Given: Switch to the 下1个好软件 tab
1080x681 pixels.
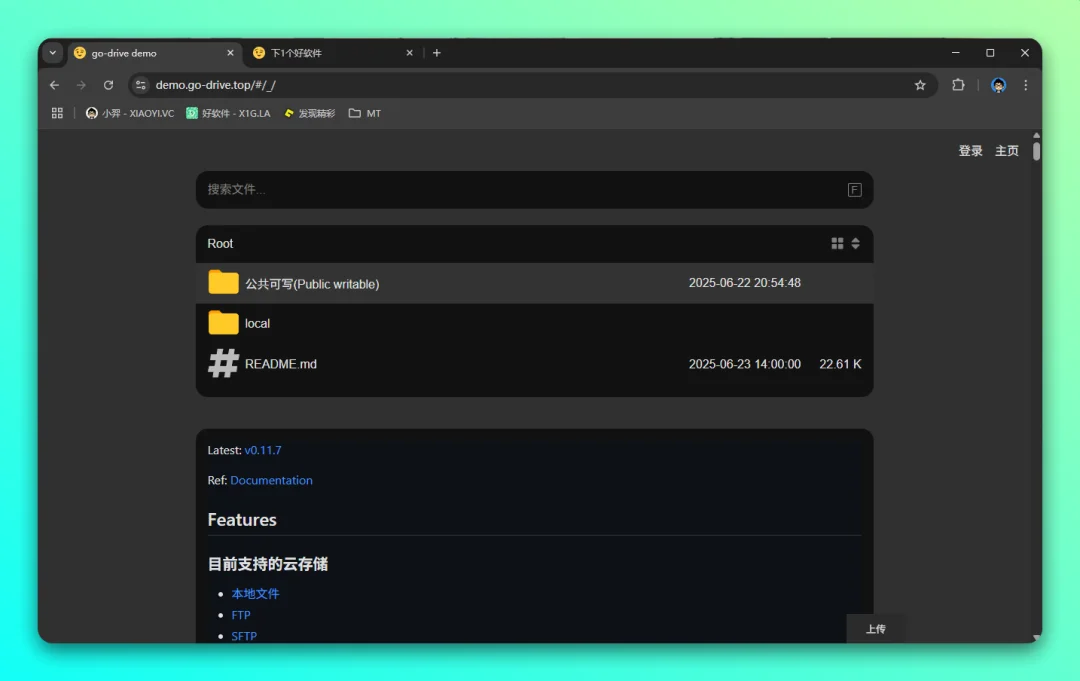Looking at the screenshot, I should coord(333,53).
